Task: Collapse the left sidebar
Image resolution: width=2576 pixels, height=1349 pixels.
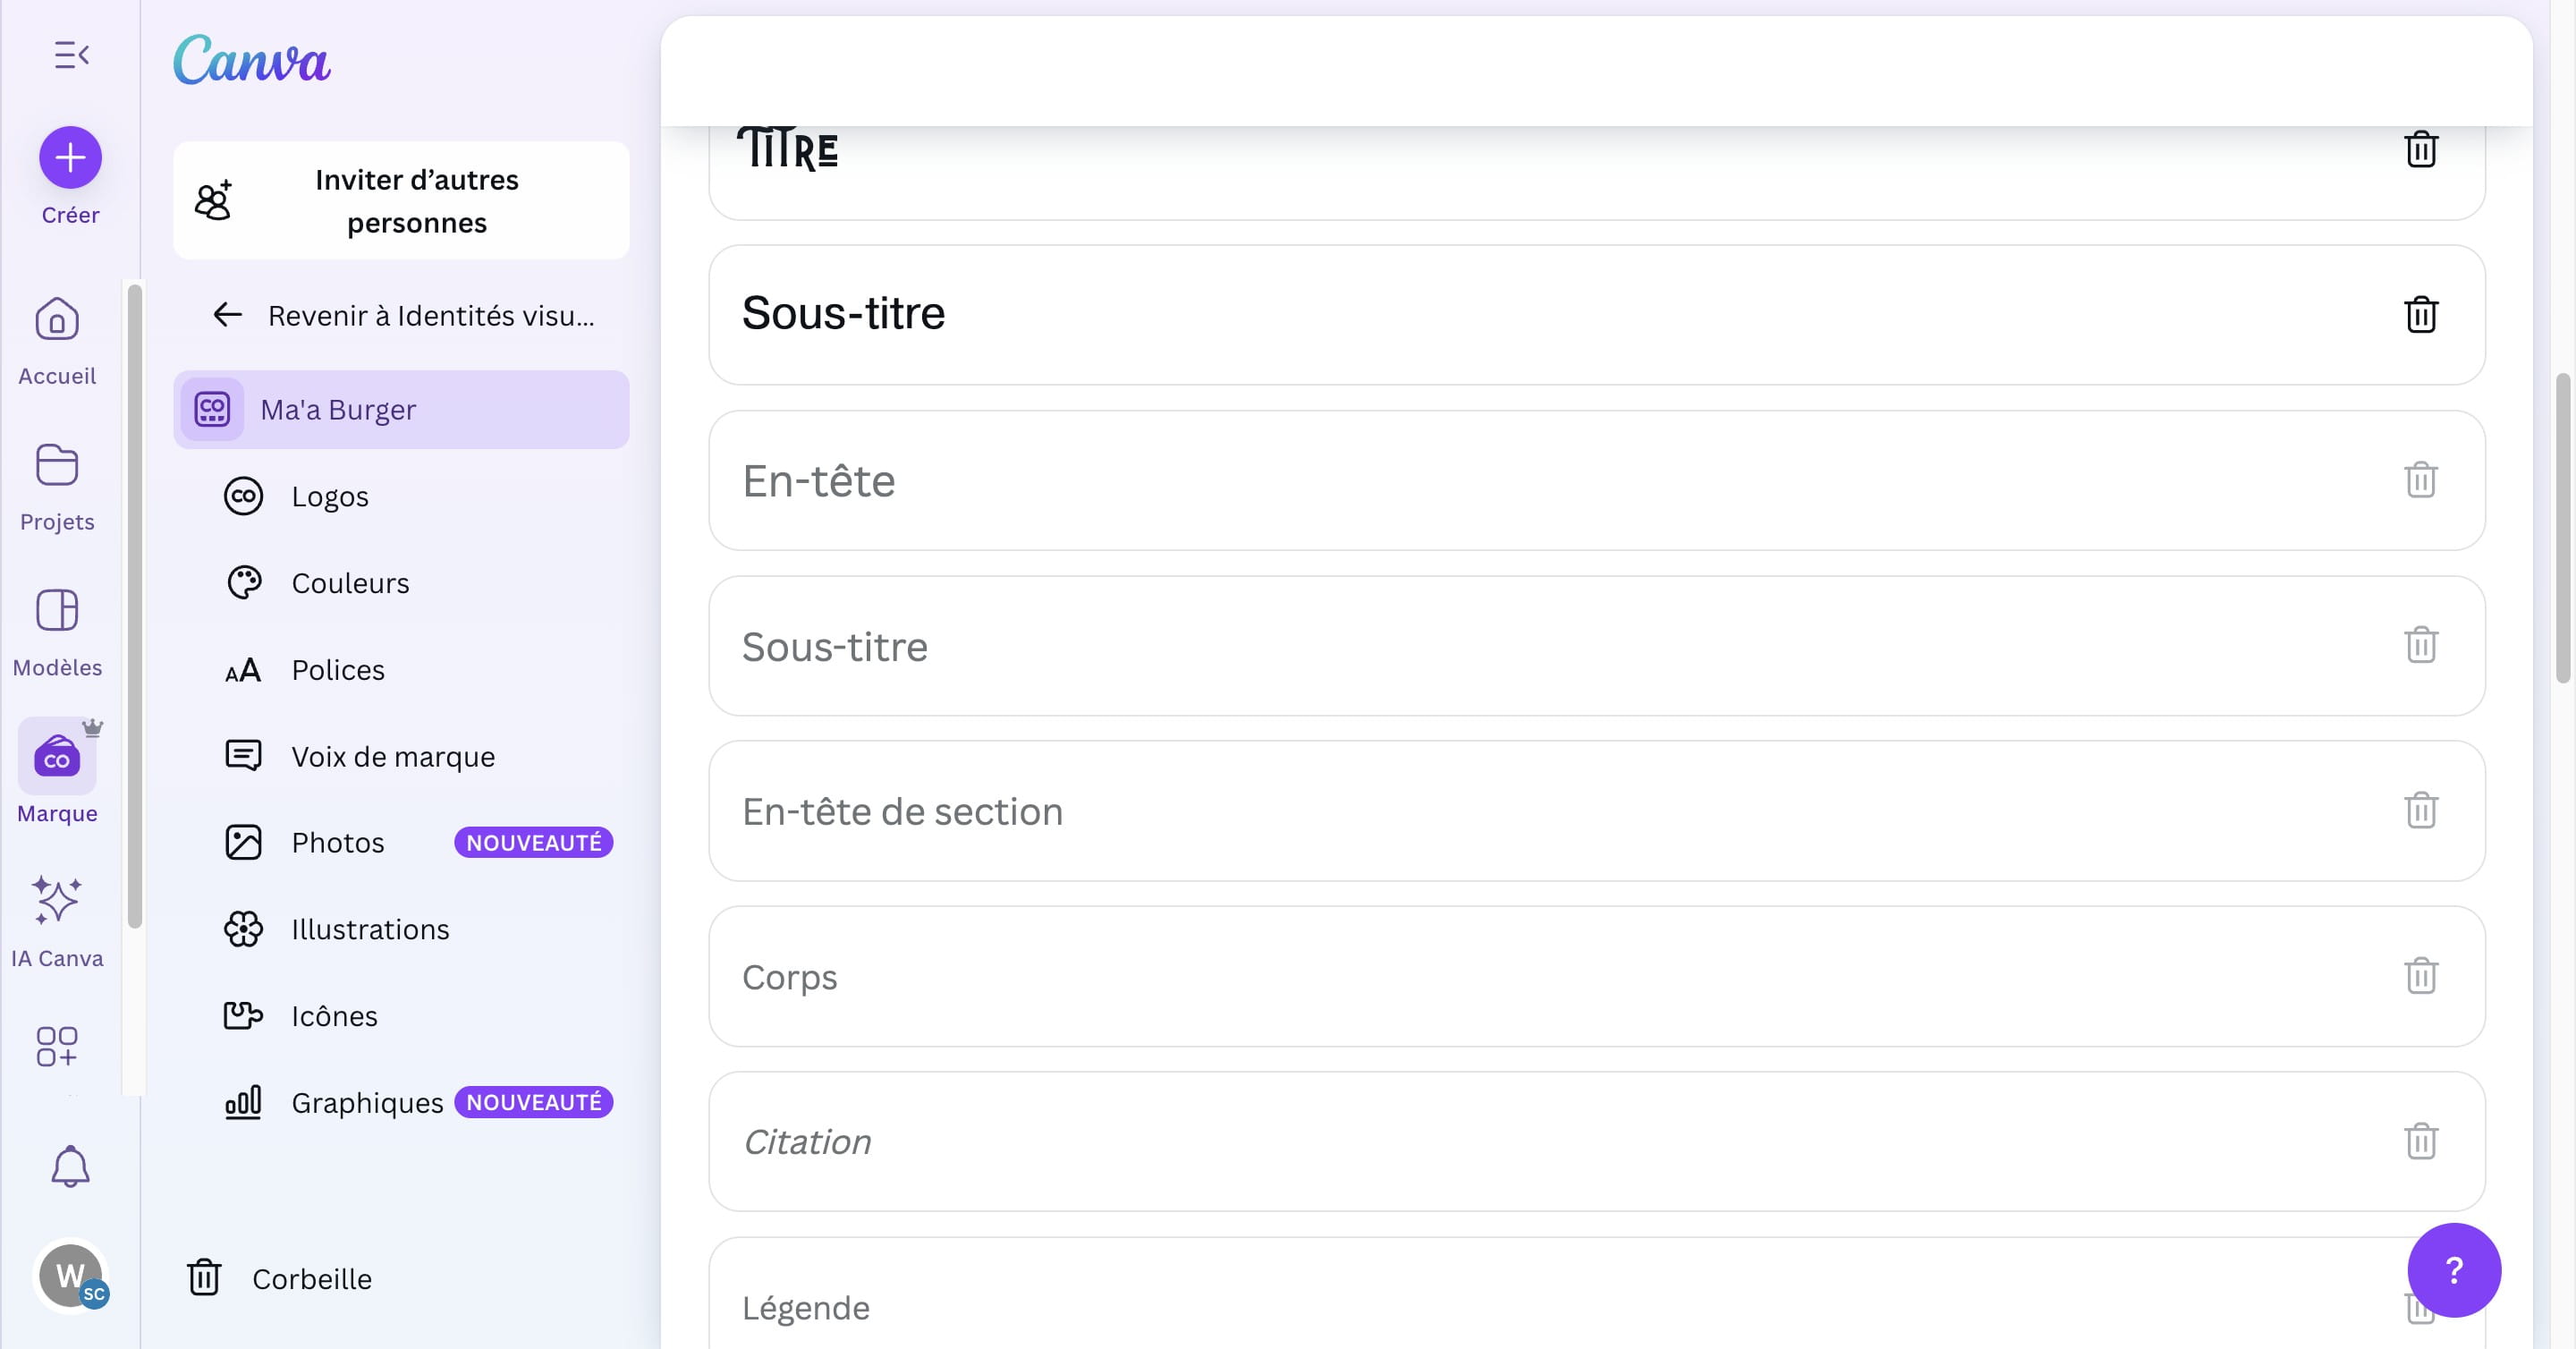Action: tap(70, 54)
